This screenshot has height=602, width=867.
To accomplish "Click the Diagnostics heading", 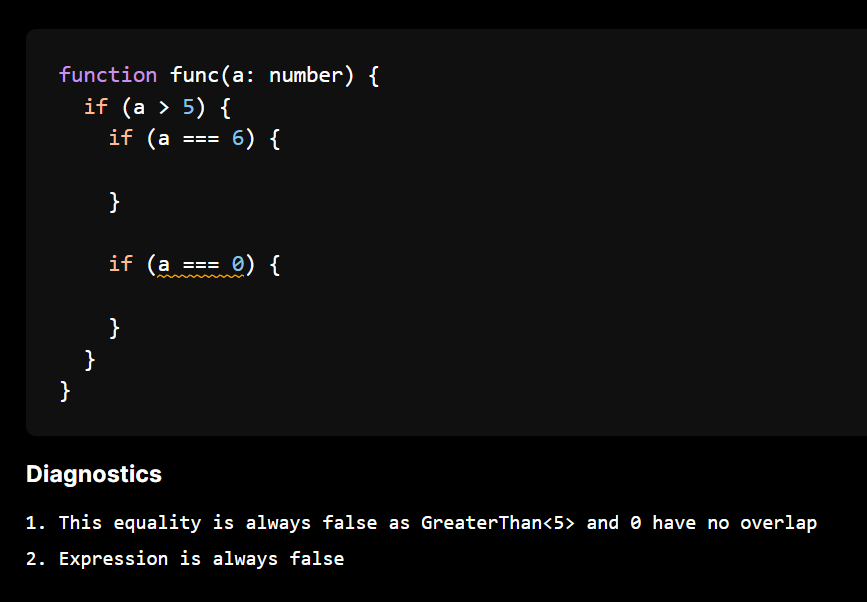I will click(94, 474).
